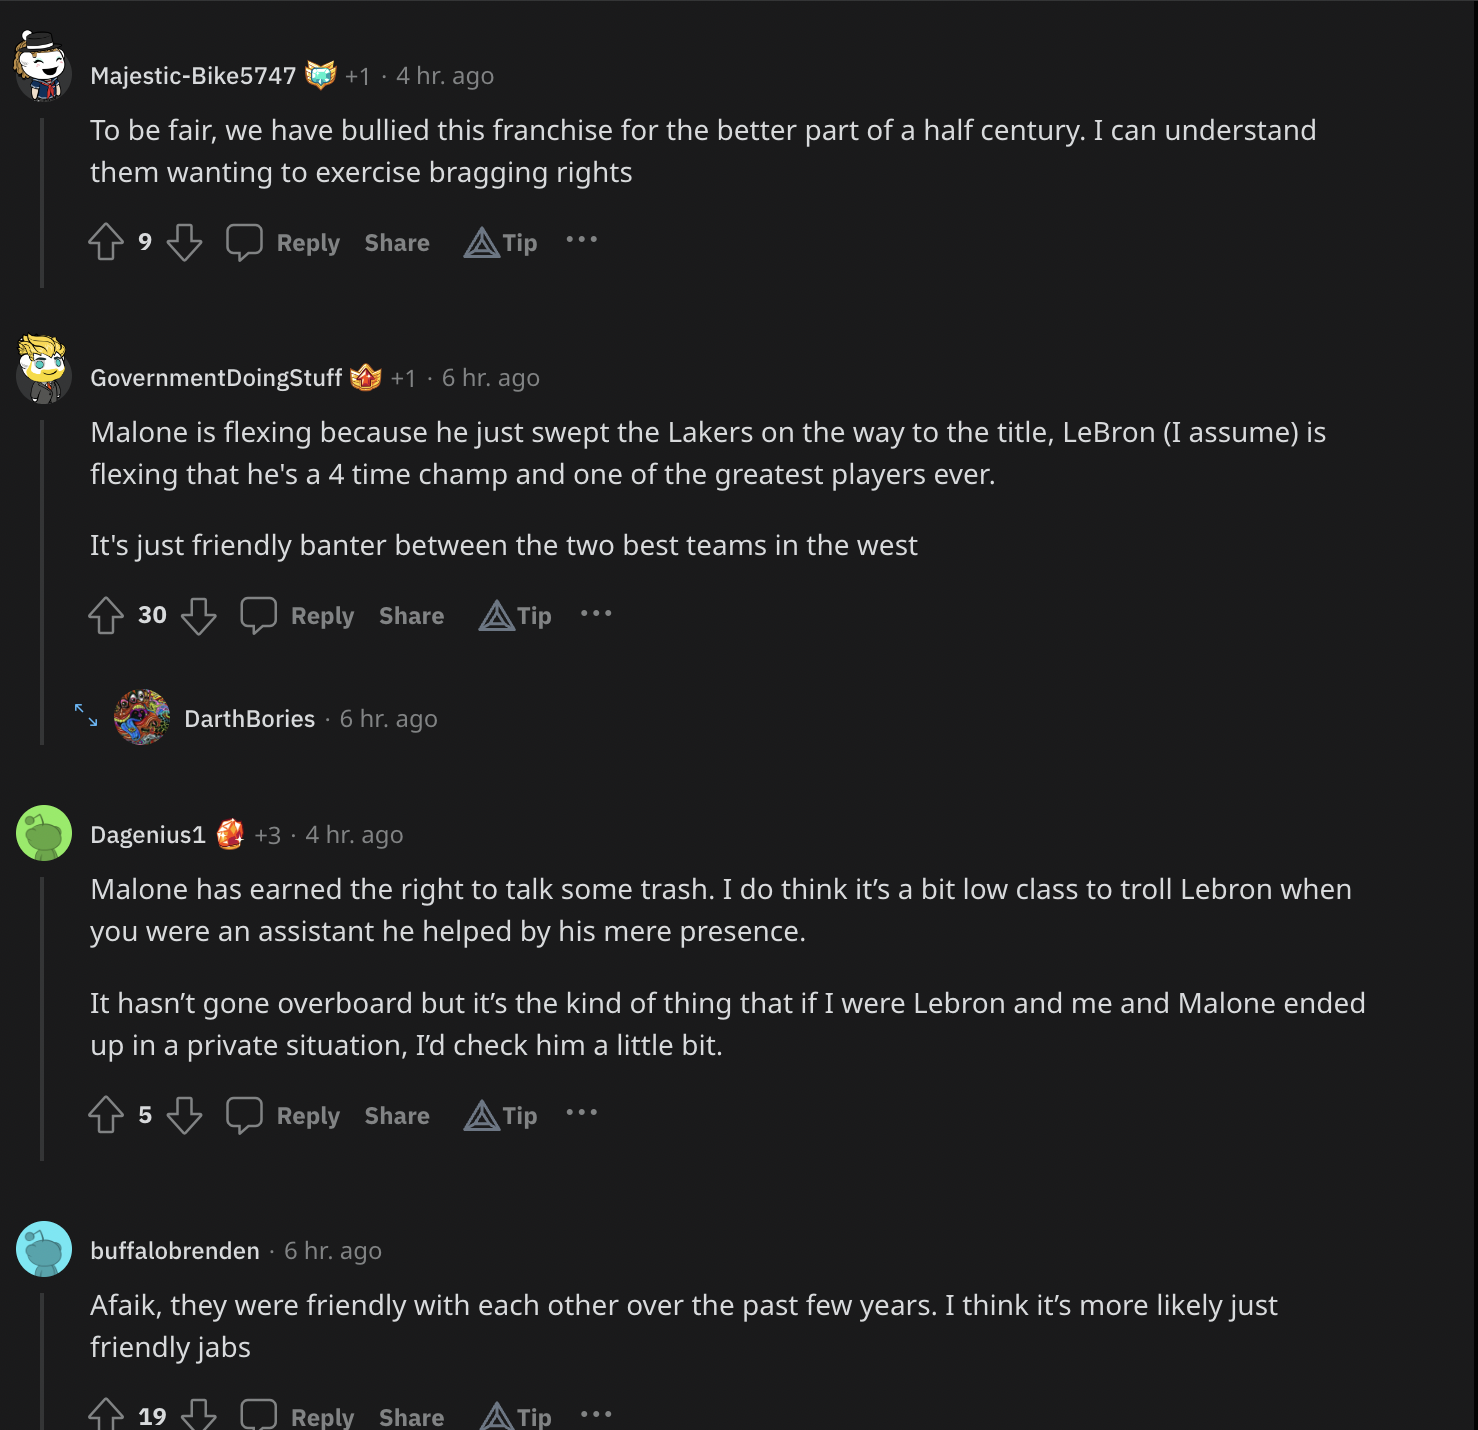This screenshot has height=1430, width=1478.
Task: Open overflow menu on Dagenius1's comment
Action: (x=581, y=1112)
